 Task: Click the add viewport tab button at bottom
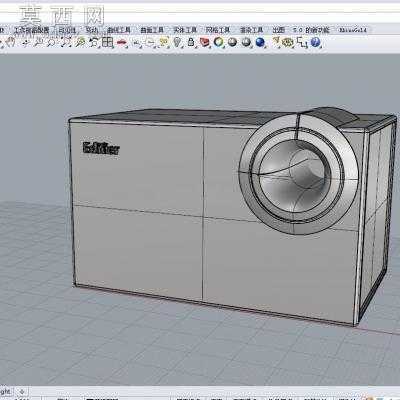coord(22,391)
